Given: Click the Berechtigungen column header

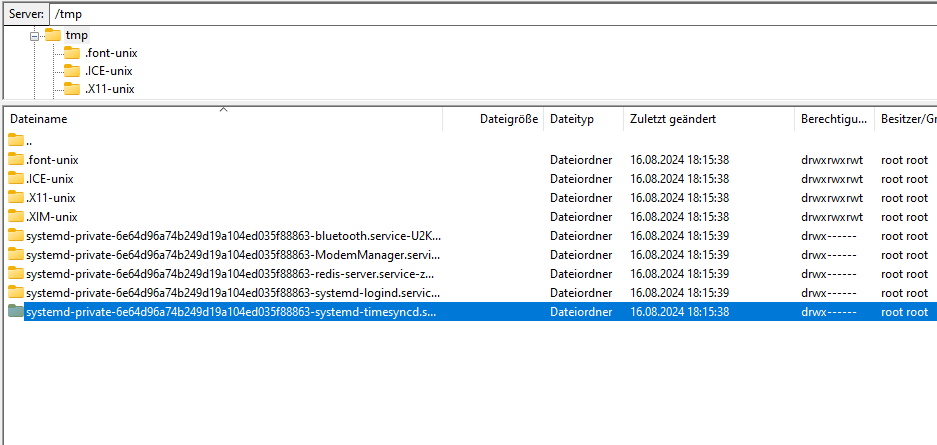Looking at the screenshot, I should (833, 119).
